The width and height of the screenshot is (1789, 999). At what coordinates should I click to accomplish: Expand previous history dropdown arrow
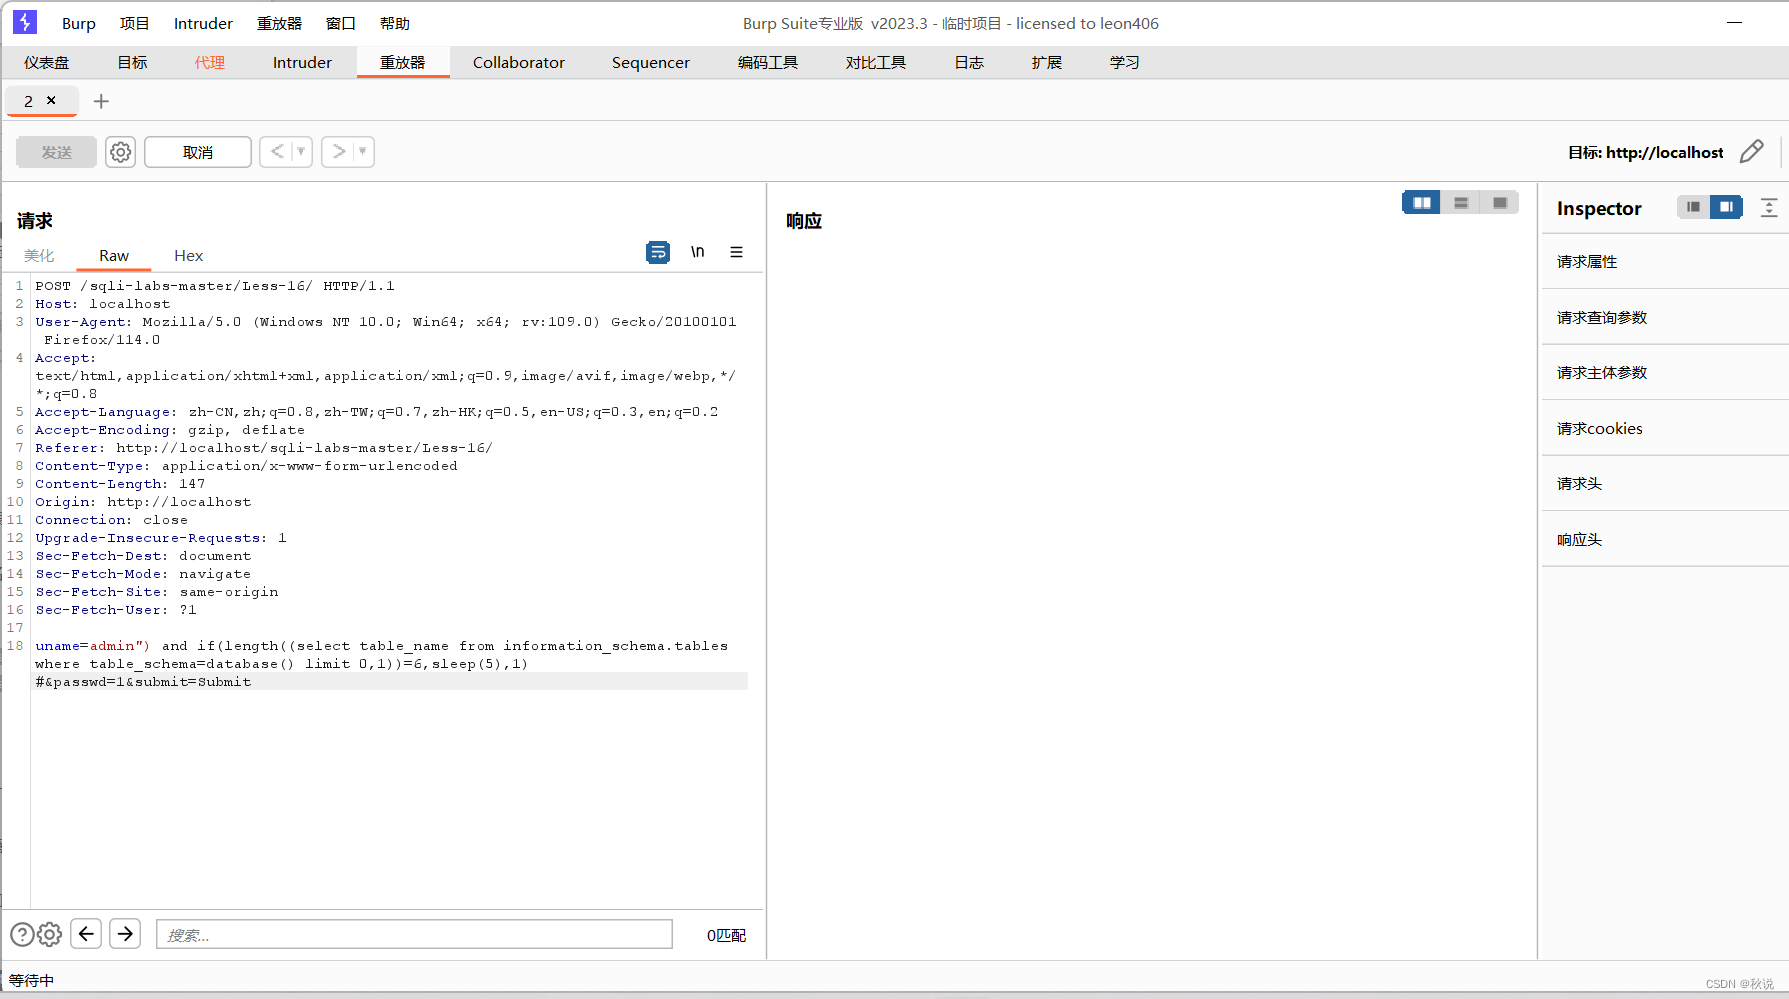click(x=301, y=152)
